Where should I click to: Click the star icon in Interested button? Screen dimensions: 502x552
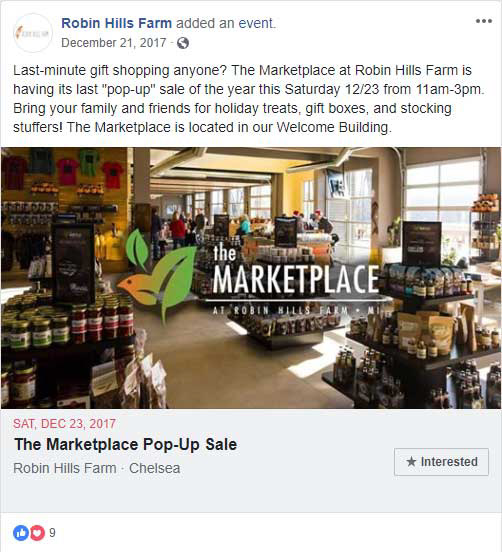click(411, 461)
